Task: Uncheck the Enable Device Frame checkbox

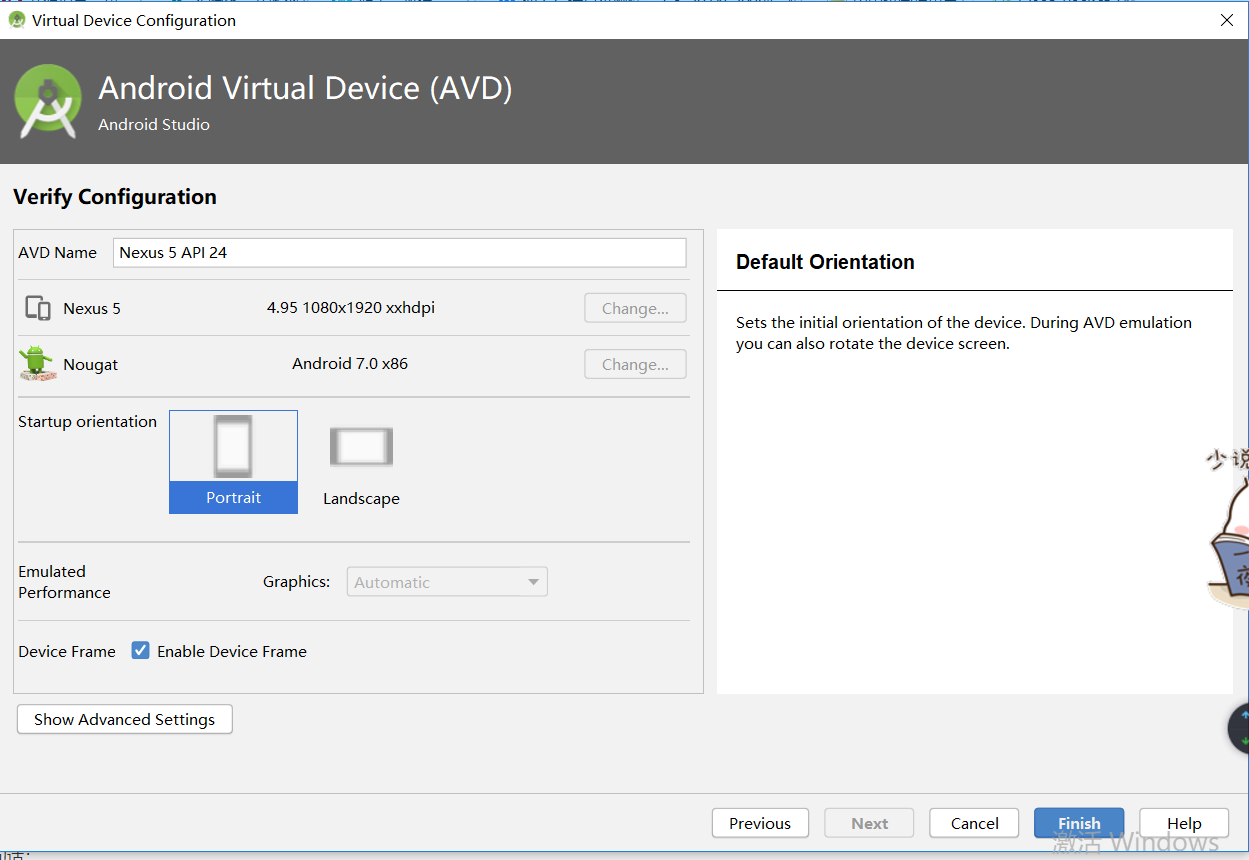Action: tap(141, 651)
